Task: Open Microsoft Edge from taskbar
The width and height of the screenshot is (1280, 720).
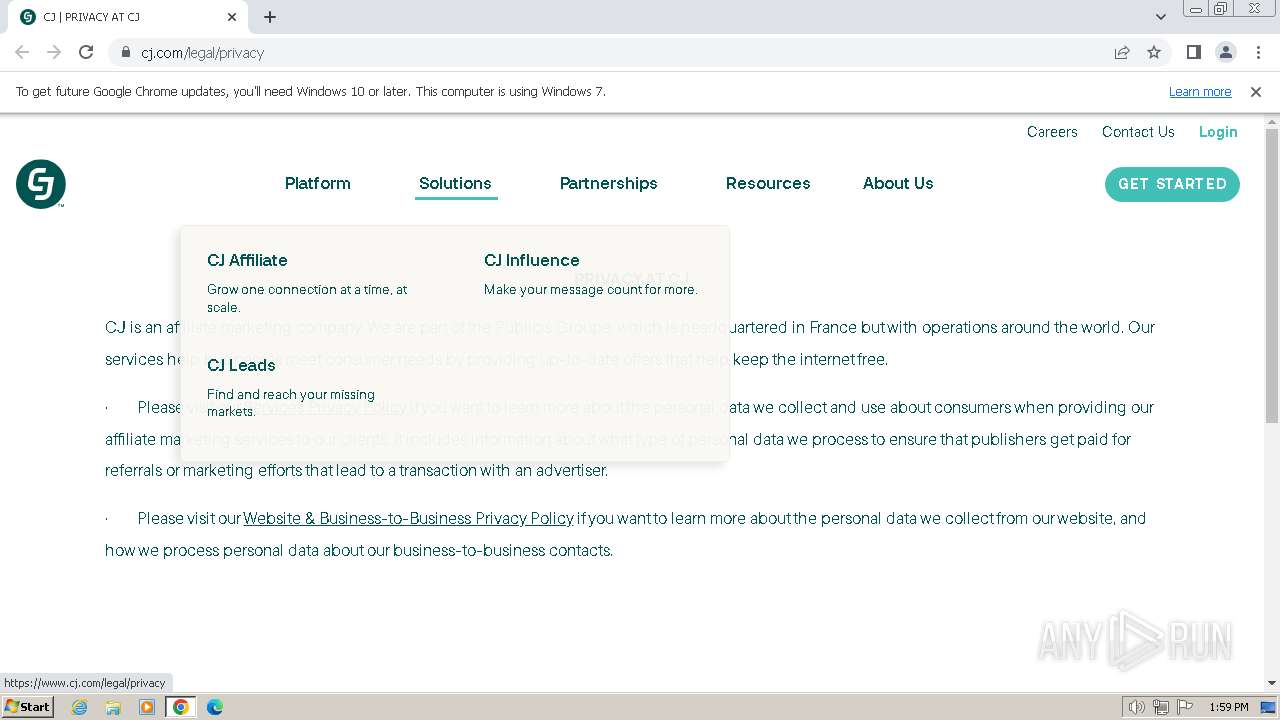Action: coord(215,707)
